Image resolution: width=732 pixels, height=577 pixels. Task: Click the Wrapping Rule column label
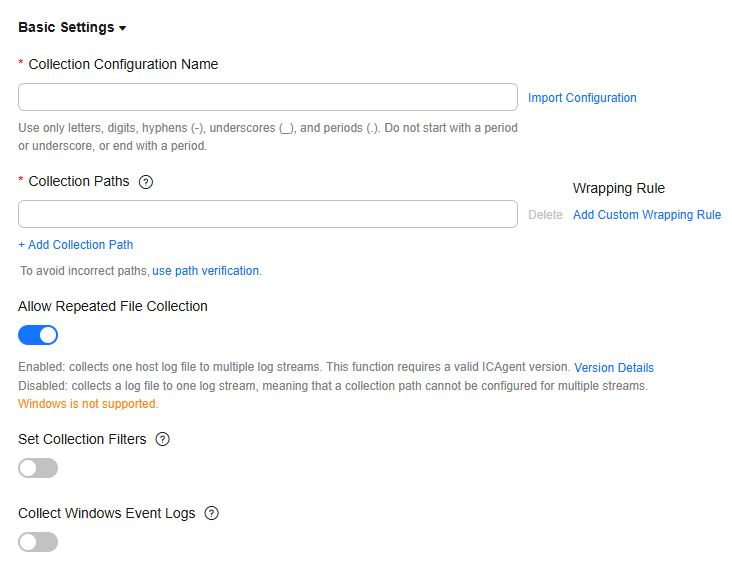(619, 188)
